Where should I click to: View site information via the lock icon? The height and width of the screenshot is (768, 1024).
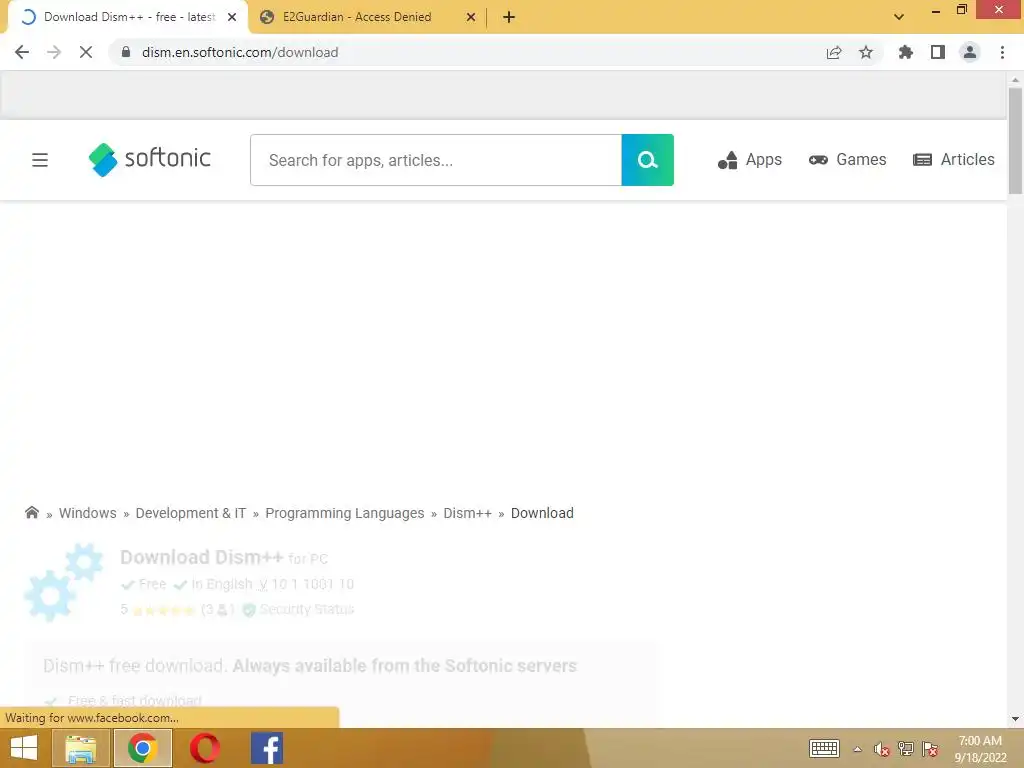tap(126, 52)
